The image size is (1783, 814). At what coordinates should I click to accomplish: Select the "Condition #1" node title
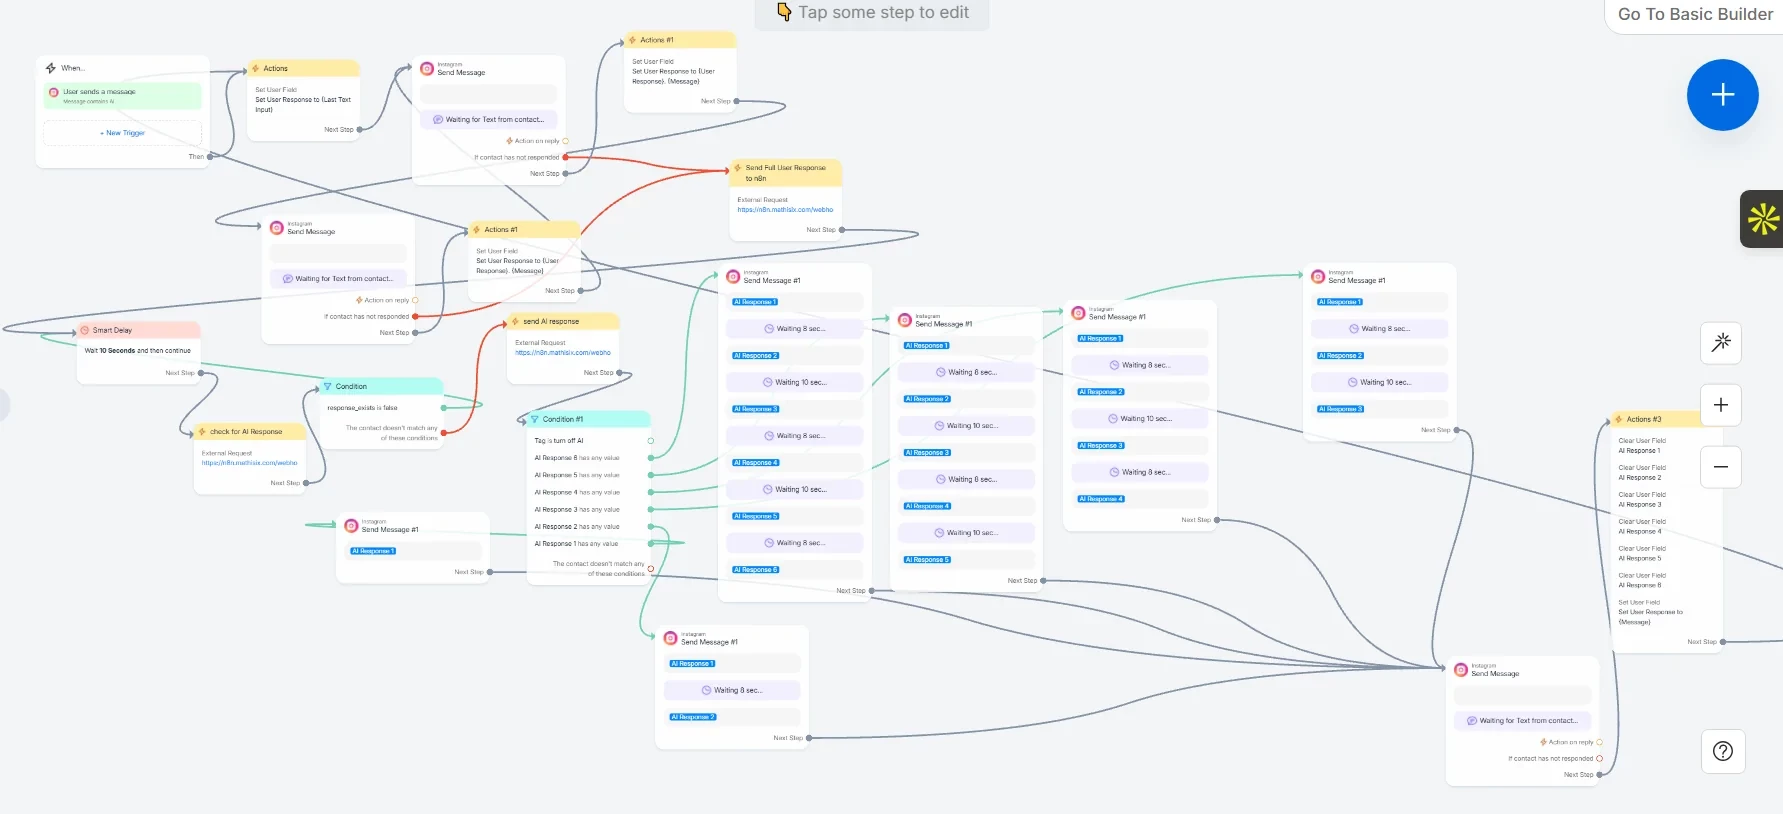click(x=563, y=419)
